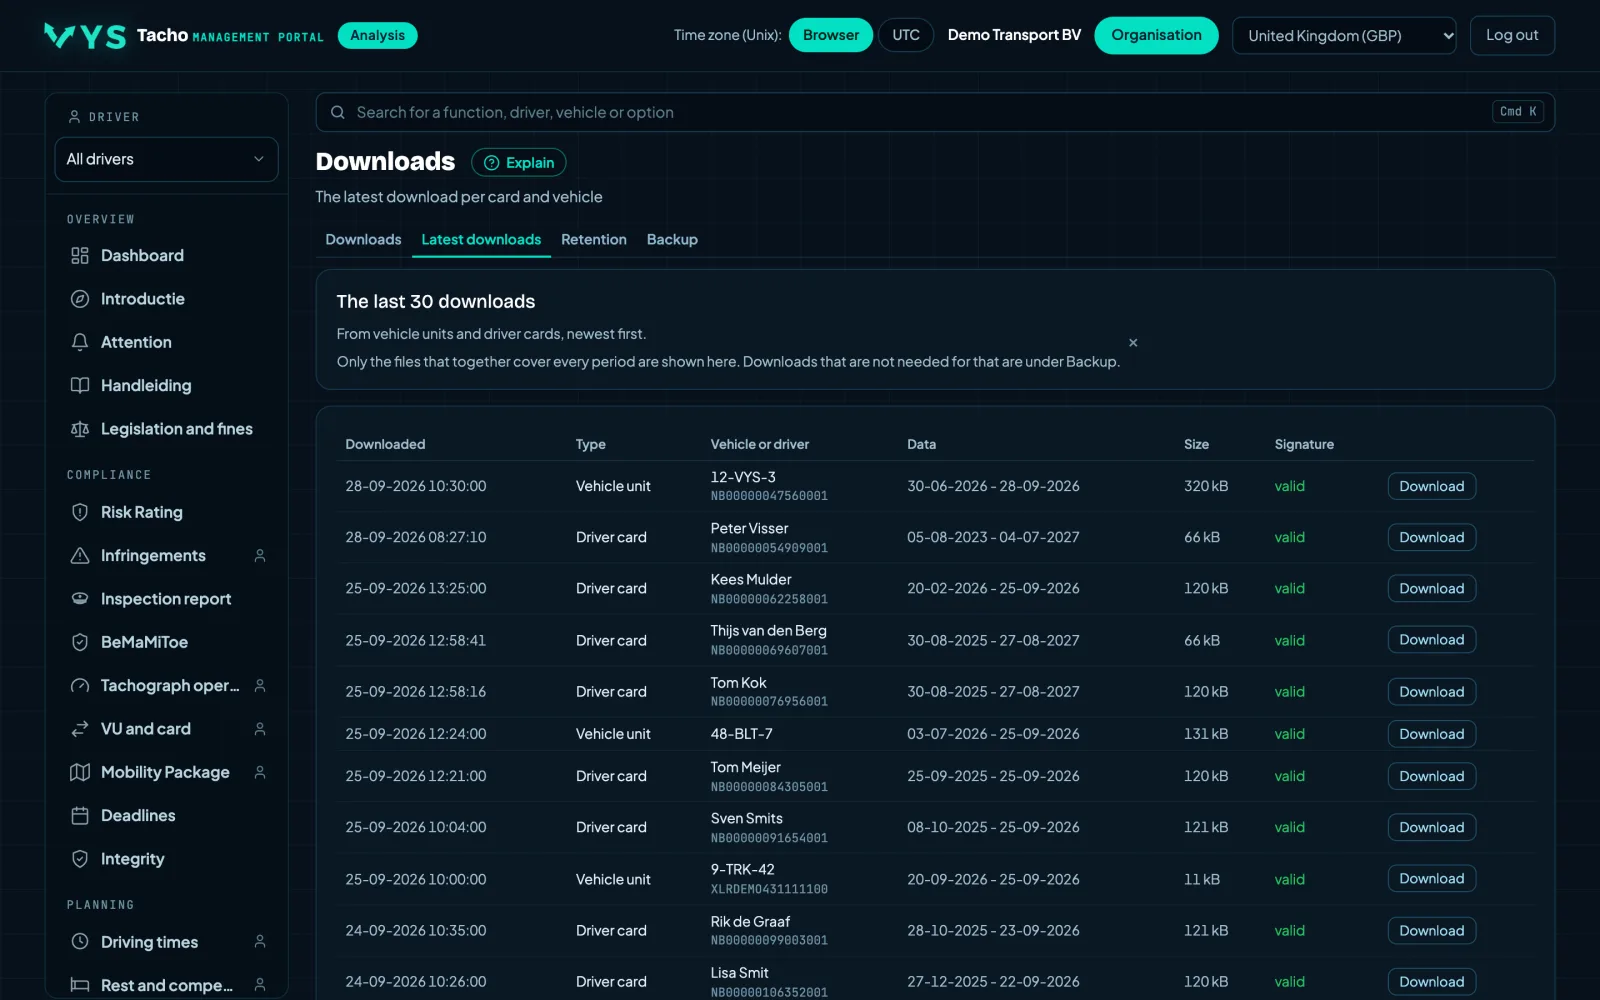Select the Latest downloads tab
The image size is (1600, 1000).
tap(481, 240)
